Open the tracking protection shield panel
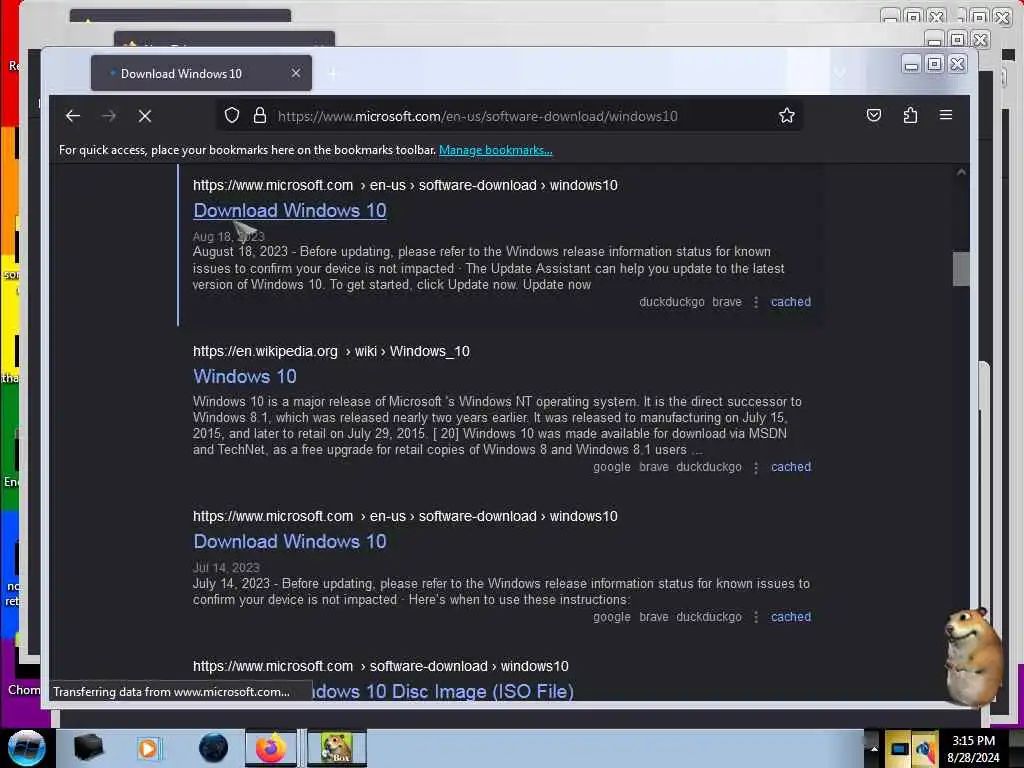Viewport: 1024px width, 768px height. coord(232,116)
